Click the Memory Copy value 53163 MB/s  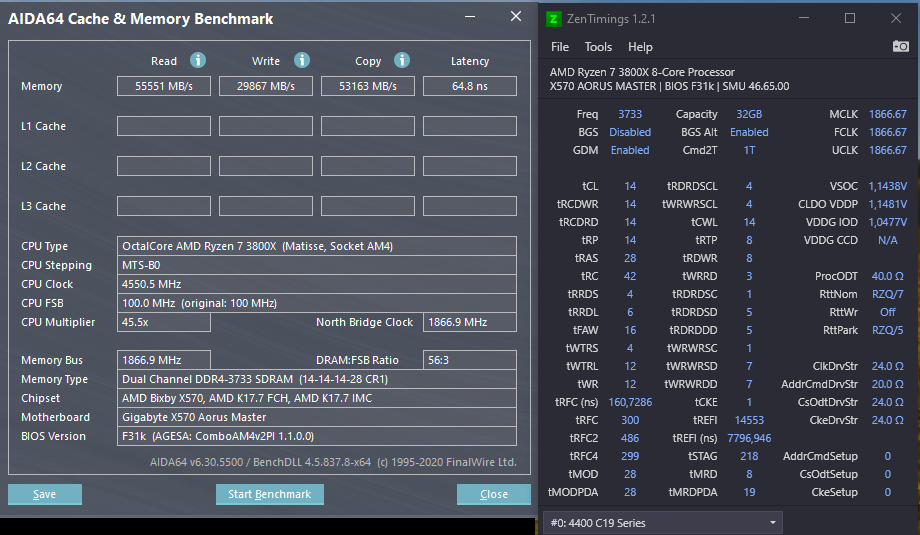click(368, 86)
